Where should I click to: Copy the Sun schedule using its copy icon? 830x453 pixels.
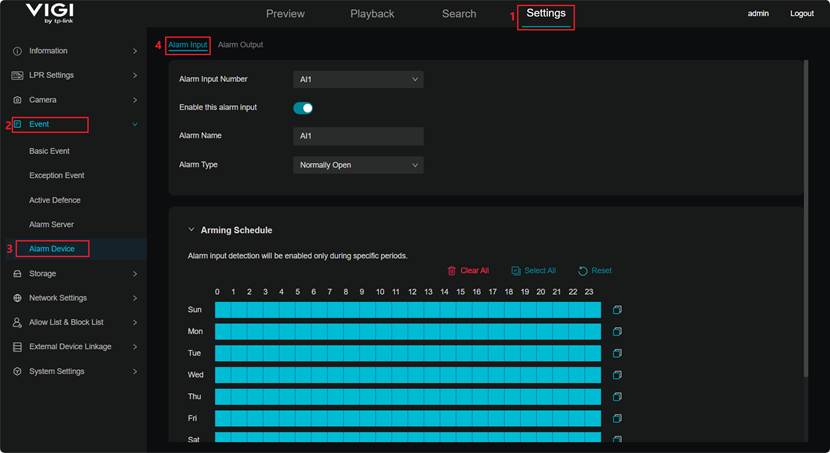tap(617, 310)
